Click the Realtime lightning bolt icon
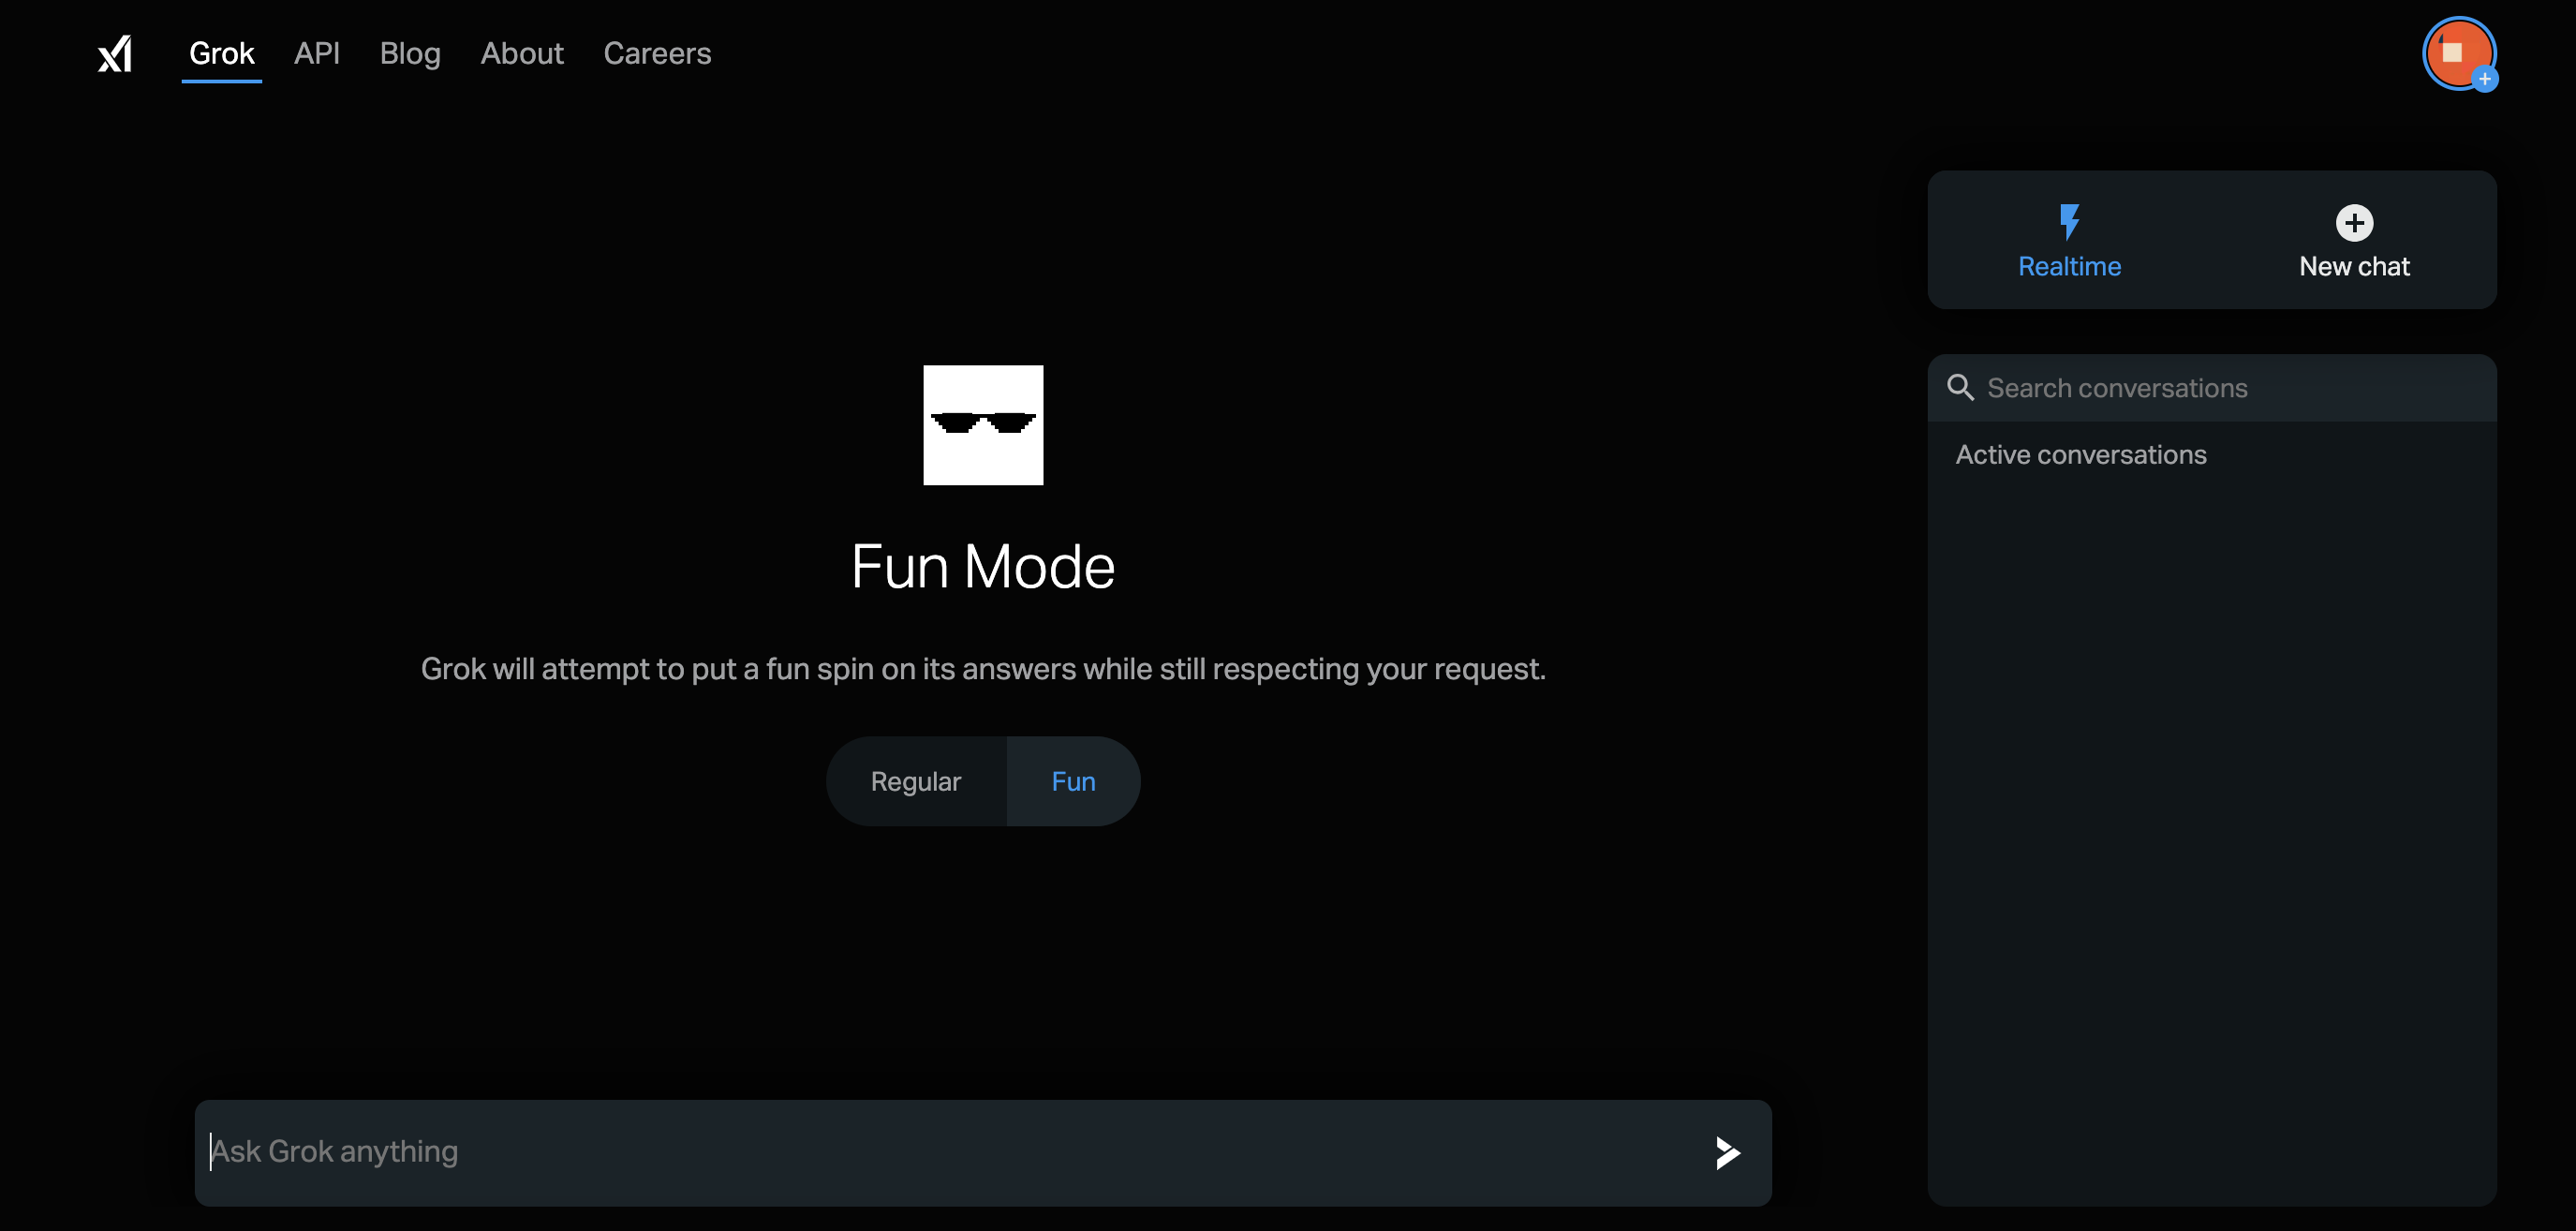Viewport: 2576px width, 1231px height. (x=2069, y=222)
